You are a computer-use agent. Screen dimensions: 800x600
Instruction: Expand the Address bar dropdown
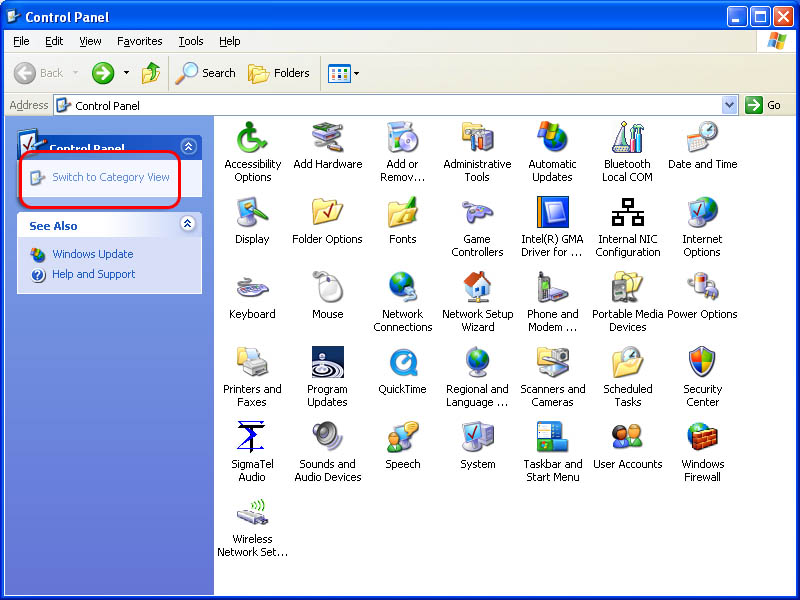pos(729,105)
